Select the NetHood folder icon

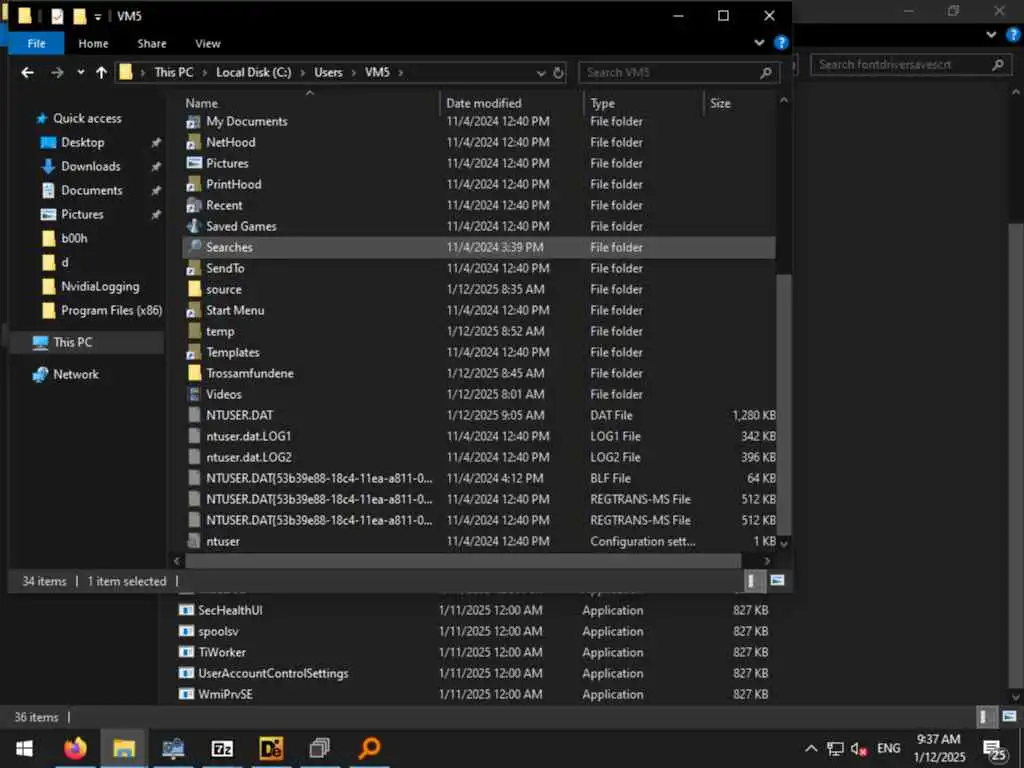[193, 142]
